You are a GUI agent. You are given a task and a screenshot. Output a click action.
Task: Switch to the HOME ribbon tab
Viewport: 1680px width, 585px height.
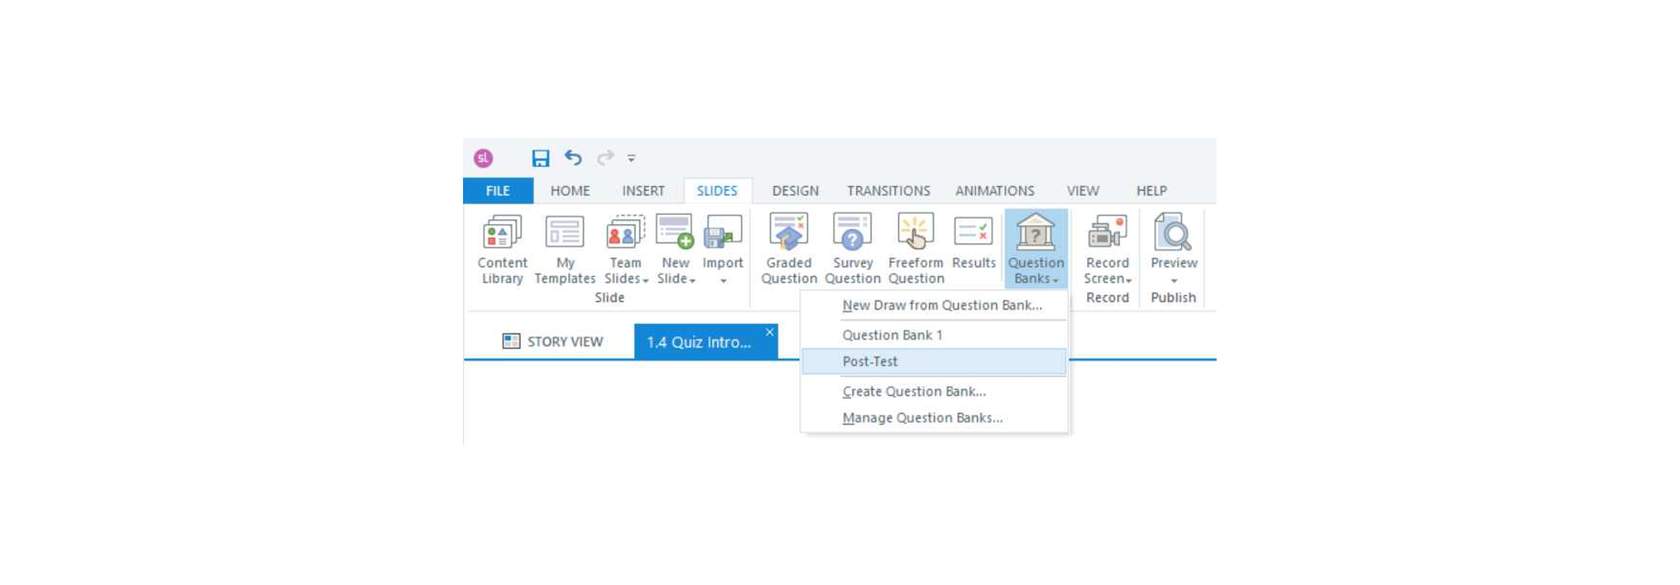tap(570, 190)
